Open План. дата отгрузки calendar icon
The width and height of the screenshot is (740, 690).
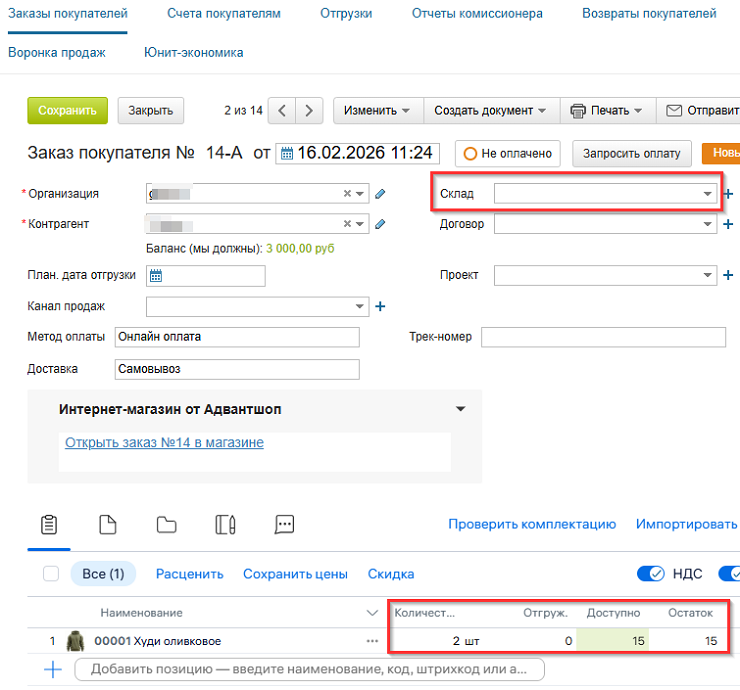coord(156,276)
